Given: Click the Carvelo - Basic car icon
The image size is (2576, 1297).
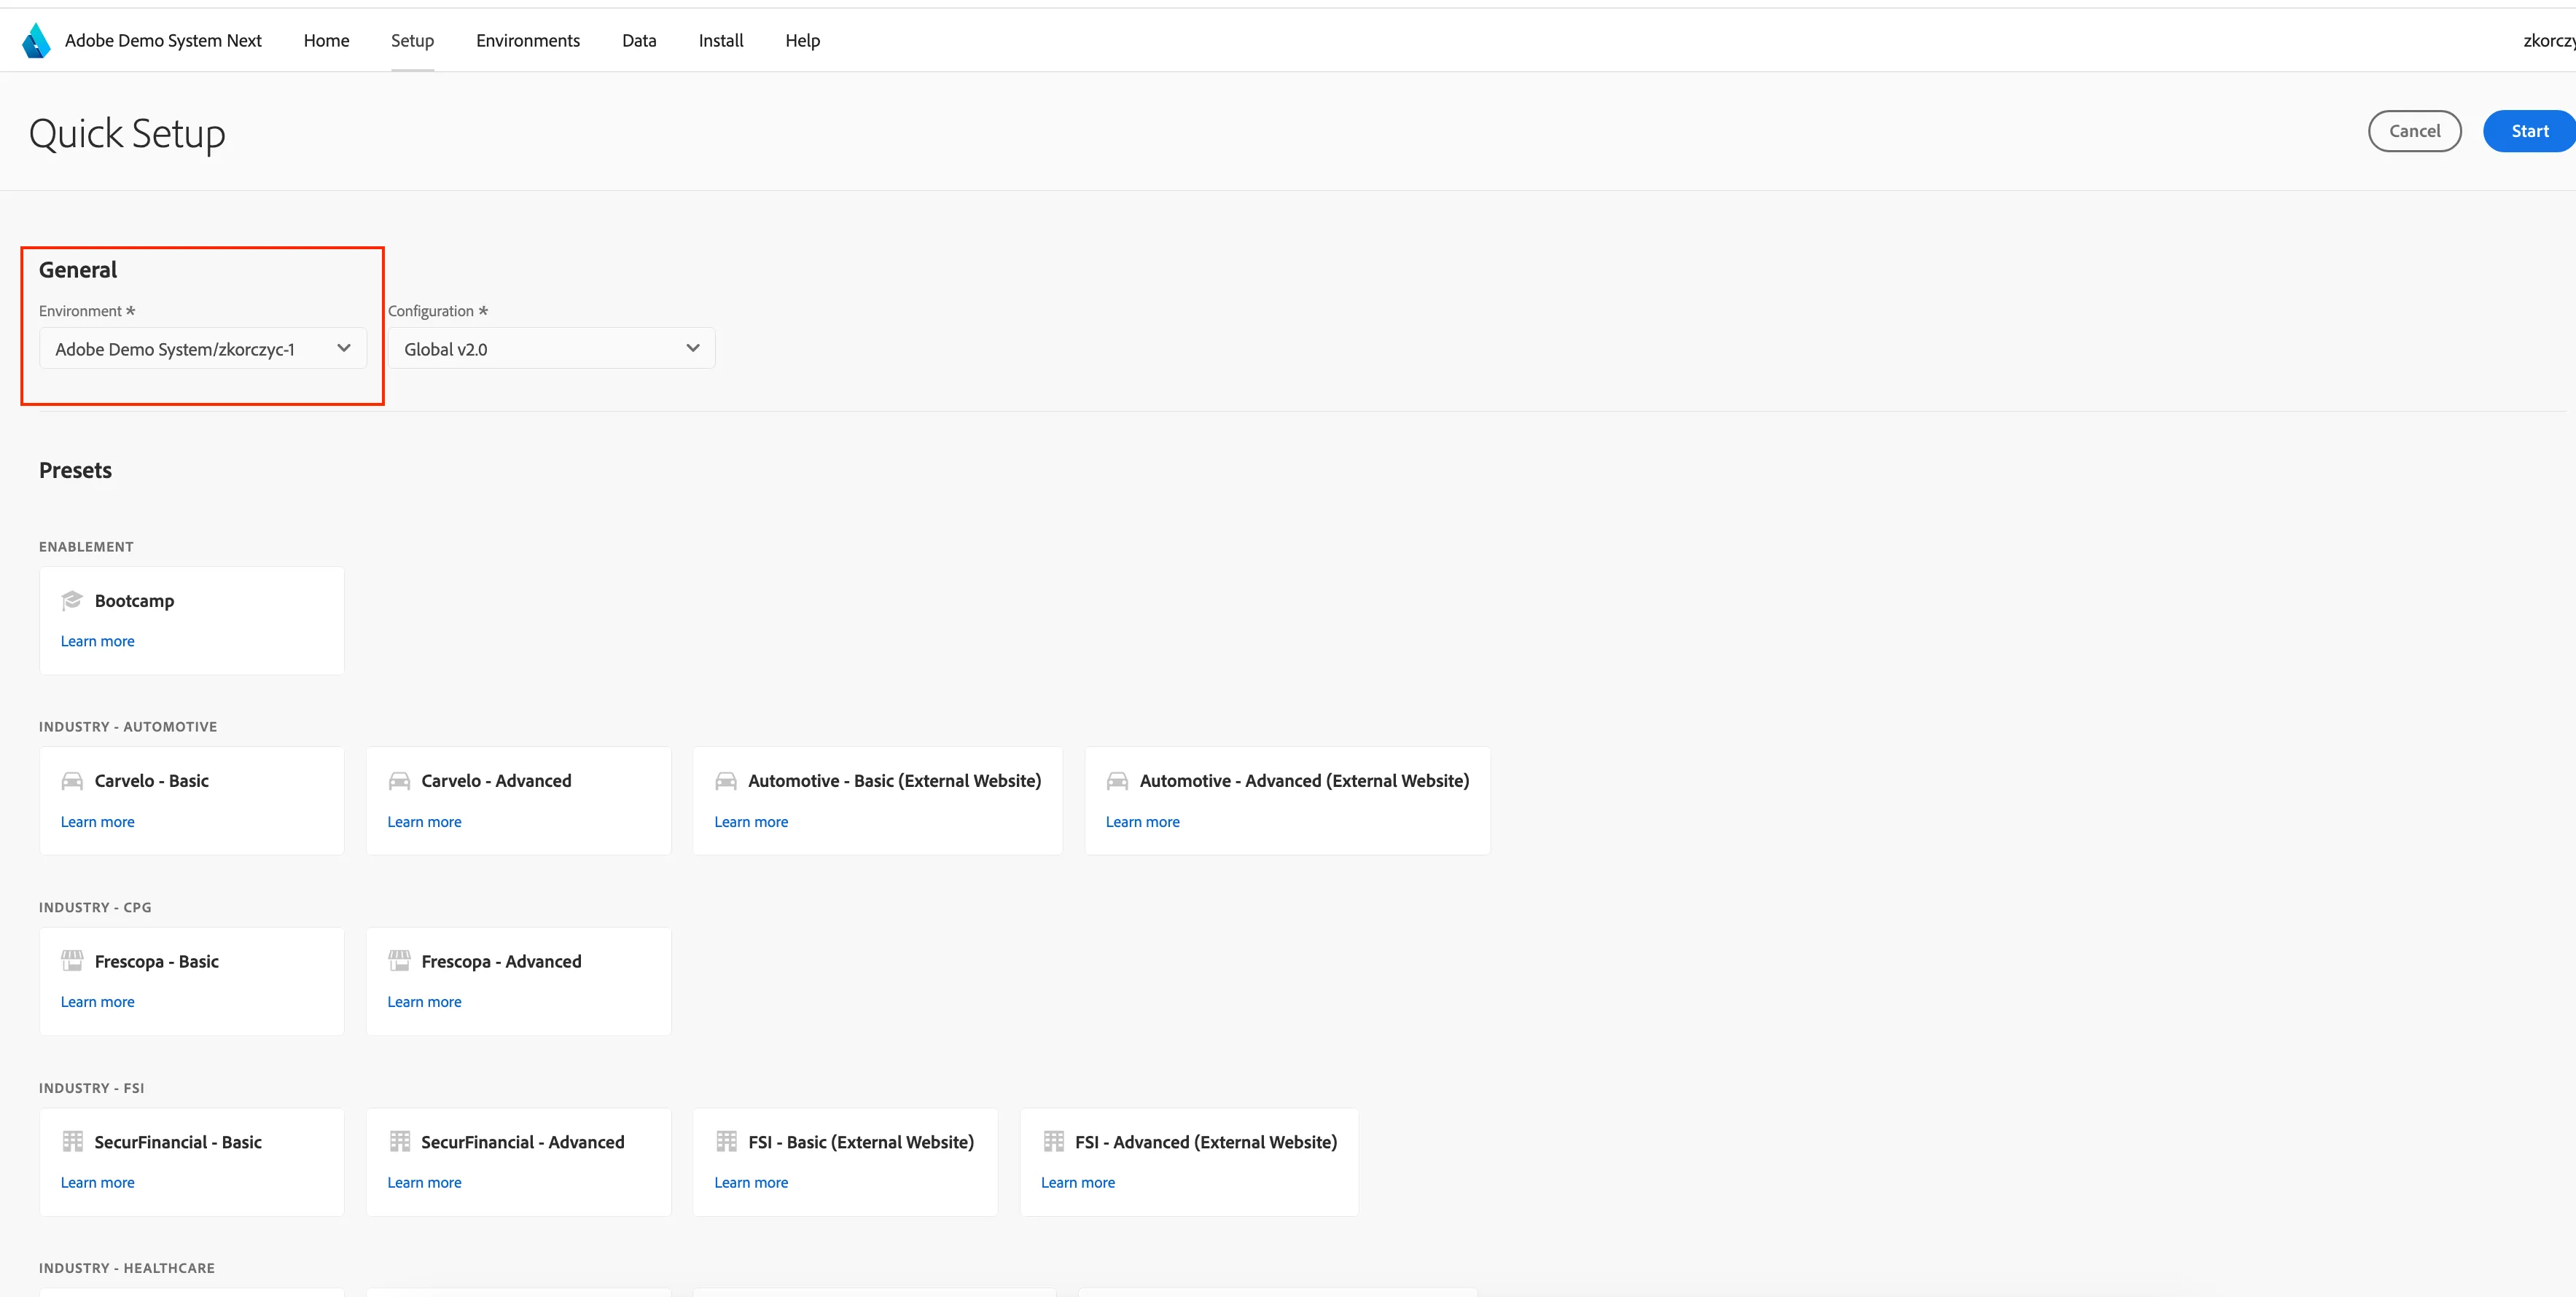Looking at the screenshot, I should pos(72,781).
